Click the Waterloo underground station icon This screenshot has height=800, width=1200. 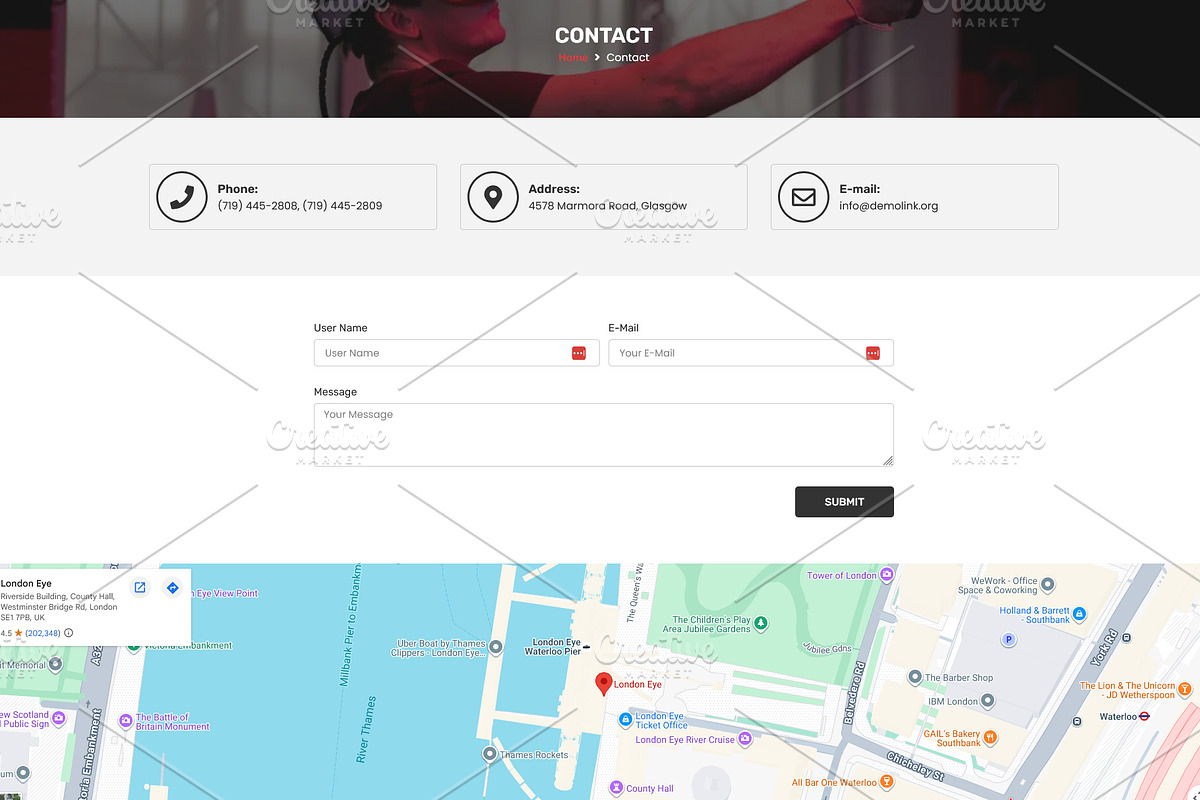[x=1145, y=716]
